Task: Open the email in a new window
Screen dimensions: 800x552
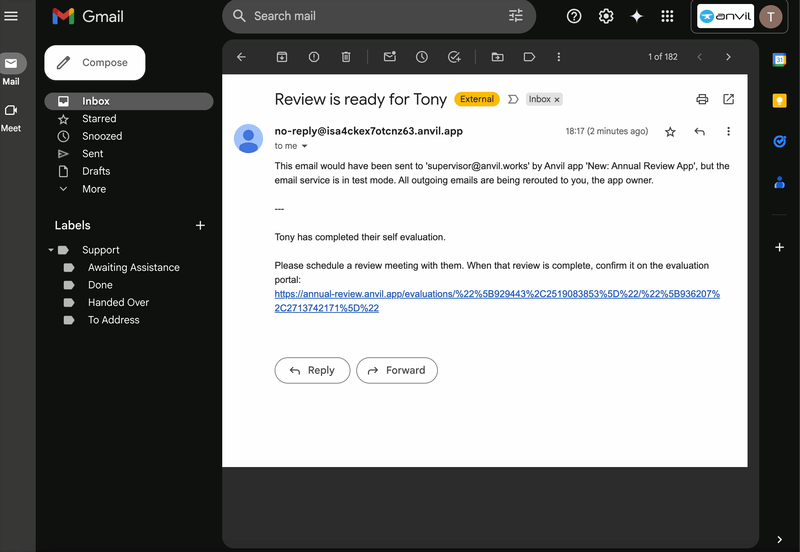Action: coord(728,99)
